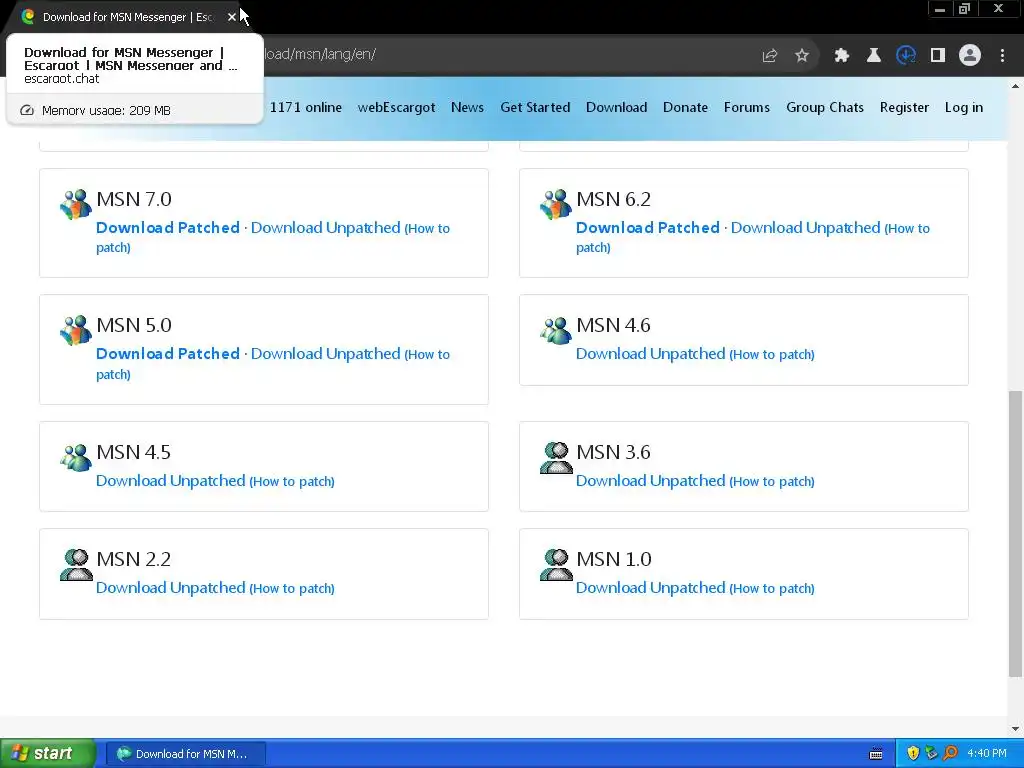Image resolution: width=1024 pixels, height=768 pixels.
Task: Download Unpatched MSN 4.6
Action: [650, 353]
